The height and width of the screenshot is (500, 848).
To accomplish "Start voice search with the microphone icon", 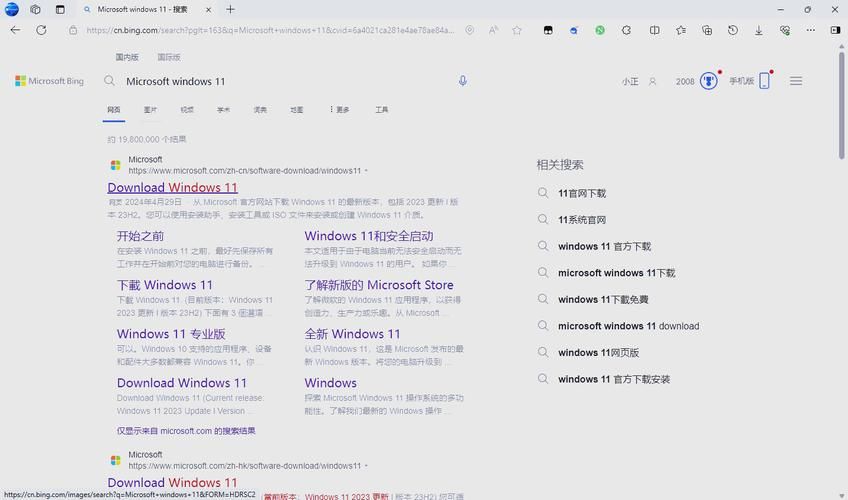I will (462, 81).
